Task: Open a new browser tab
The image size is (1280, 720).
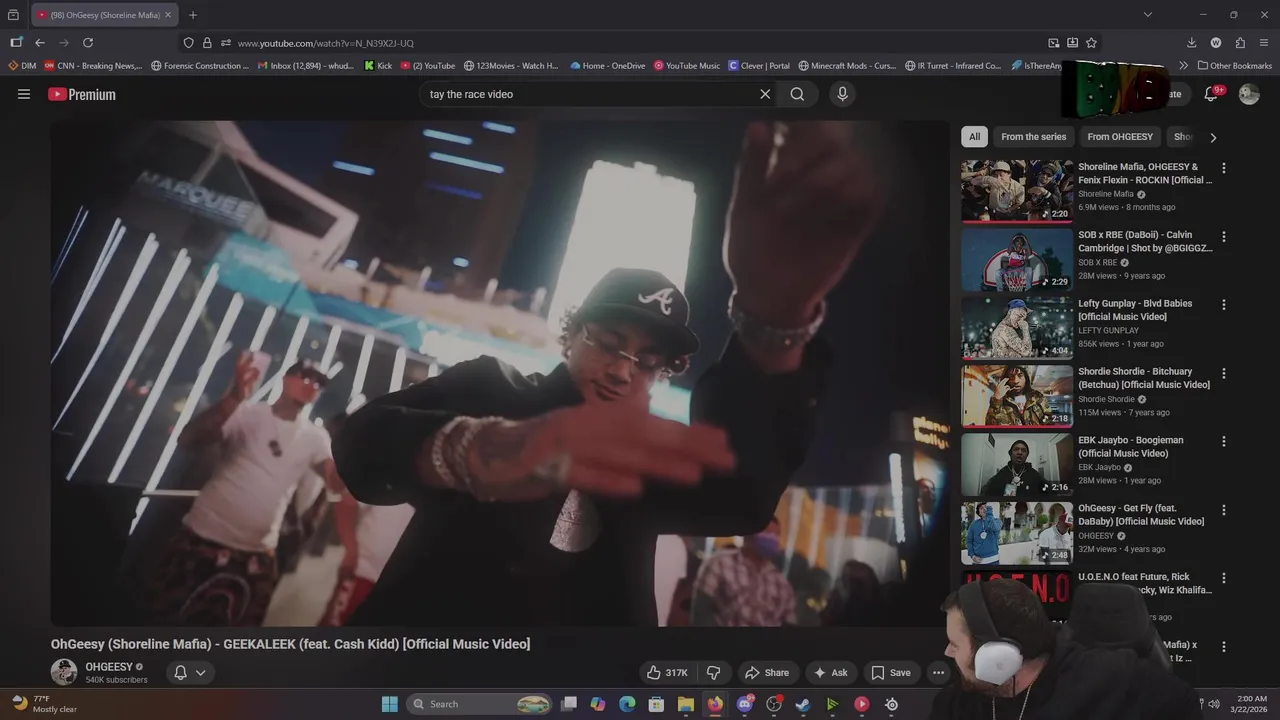Action: pyautogui.click(x=193, y=15)
